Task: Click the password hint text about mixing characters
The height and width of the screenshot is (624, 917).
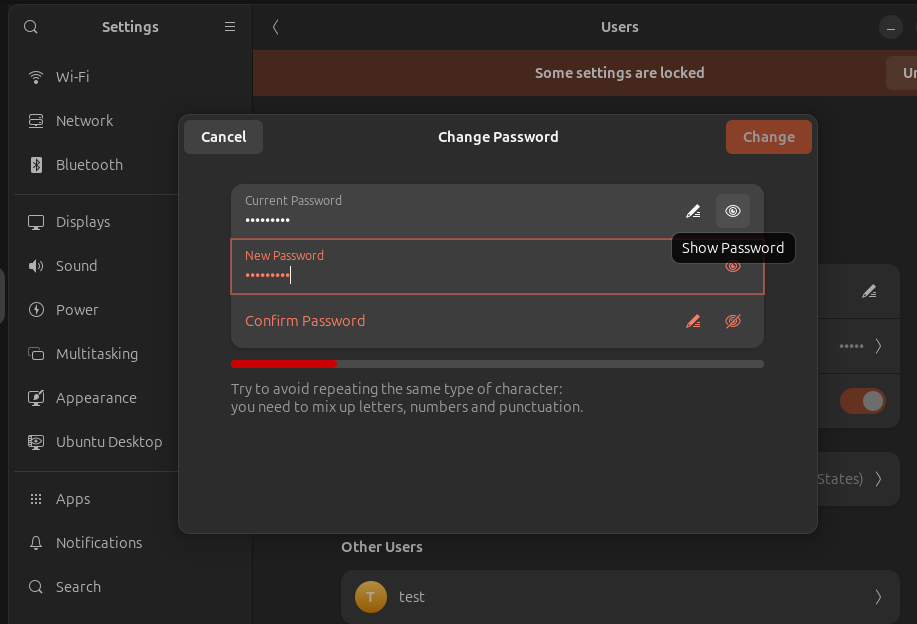Action: tap(407, 398)
